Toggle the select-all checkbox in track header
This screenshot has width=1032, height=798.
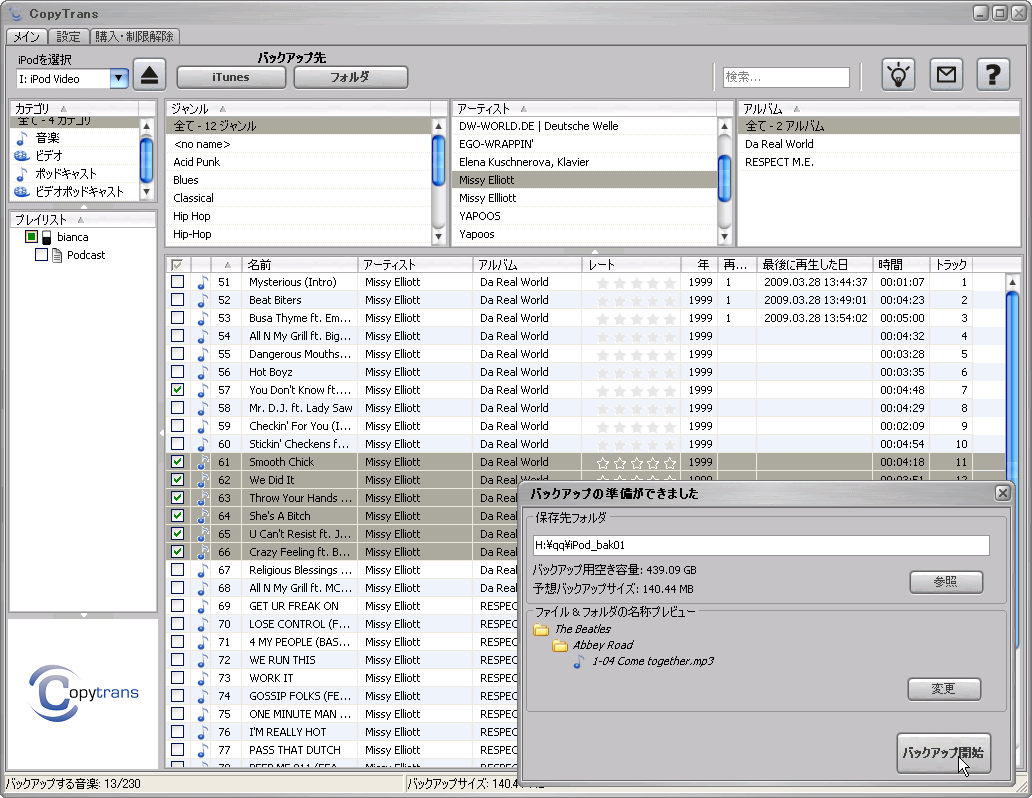(x=177, y=265)
